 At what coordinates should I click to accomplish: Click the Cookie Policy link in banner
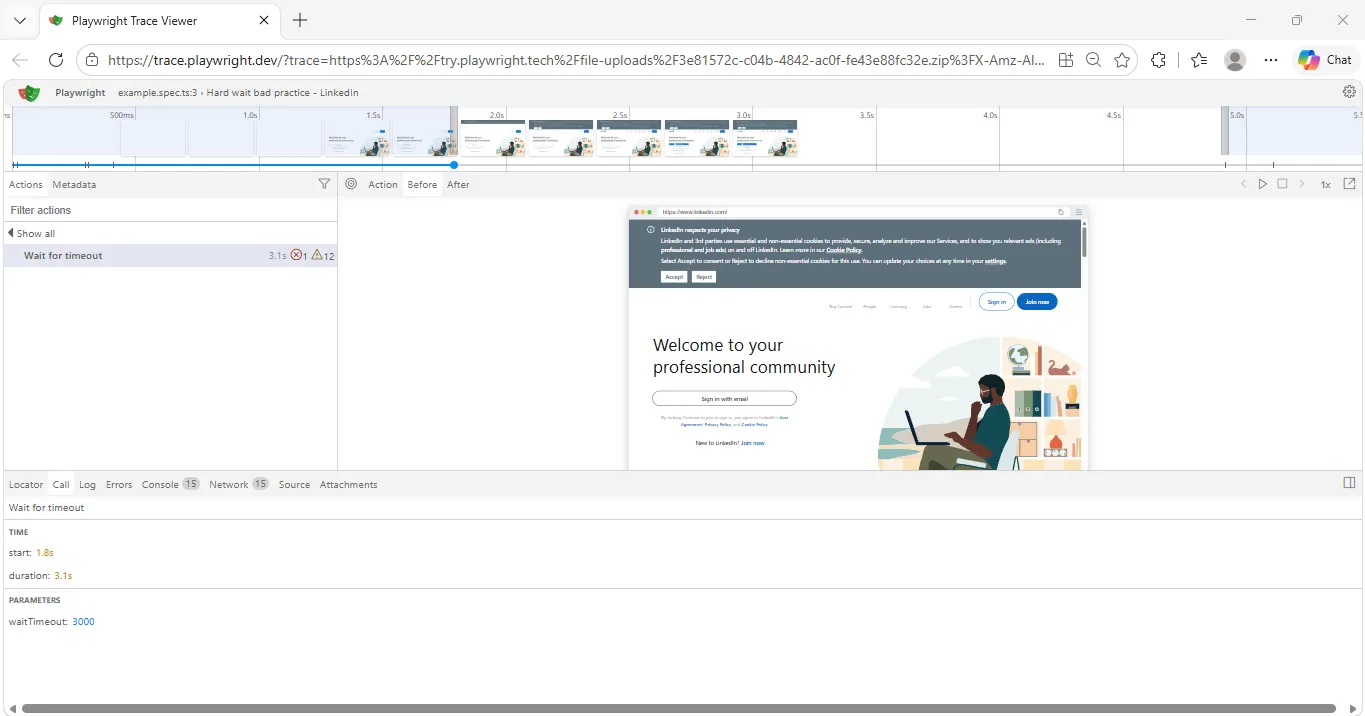pyautogui.click(x=843, y=250)
